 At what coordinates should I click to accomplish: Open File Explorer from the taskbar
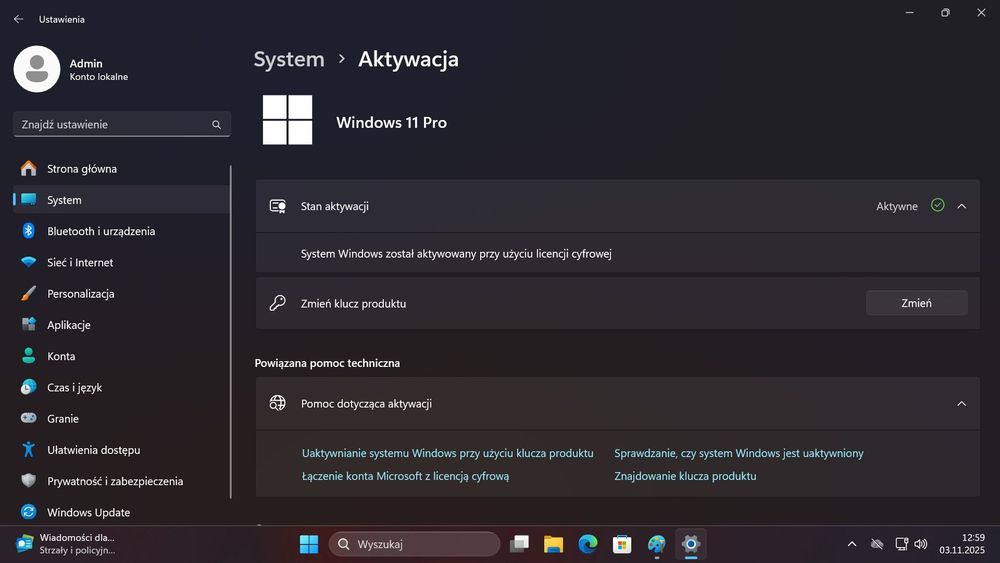[554, 544]
